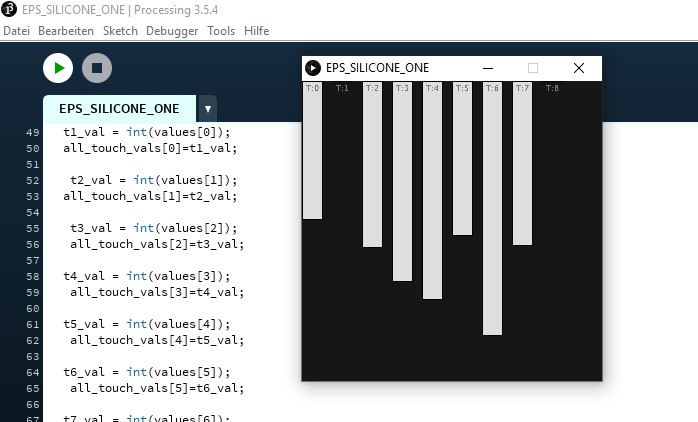Click the T:6 bar in sketch window
Image resolution: width=698 pixels, height=422 pixels.
click(x=492, y=208)
